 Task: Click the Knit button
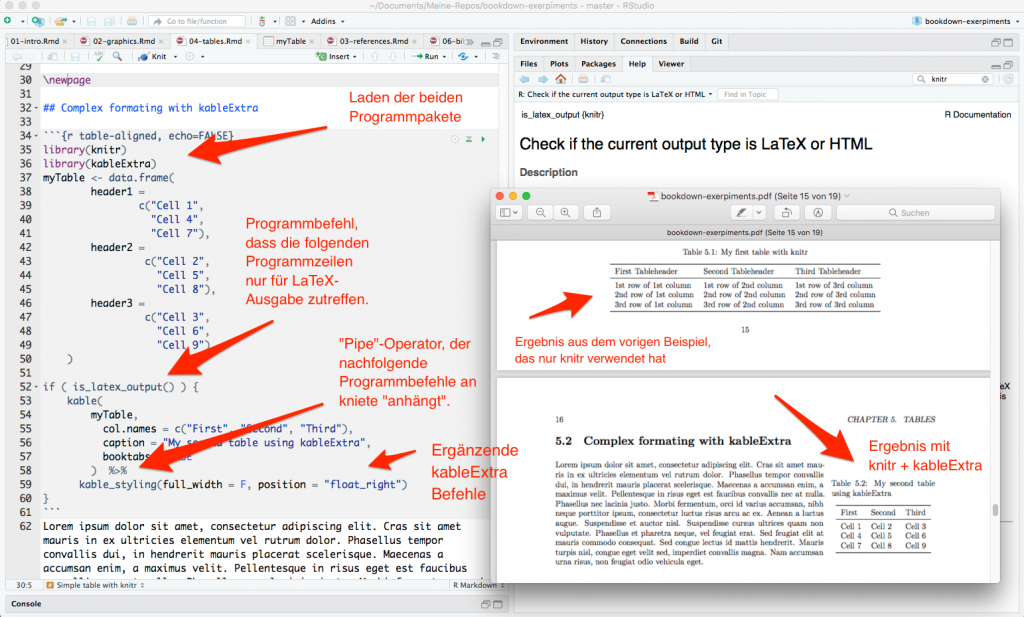(x=152, y=57)
